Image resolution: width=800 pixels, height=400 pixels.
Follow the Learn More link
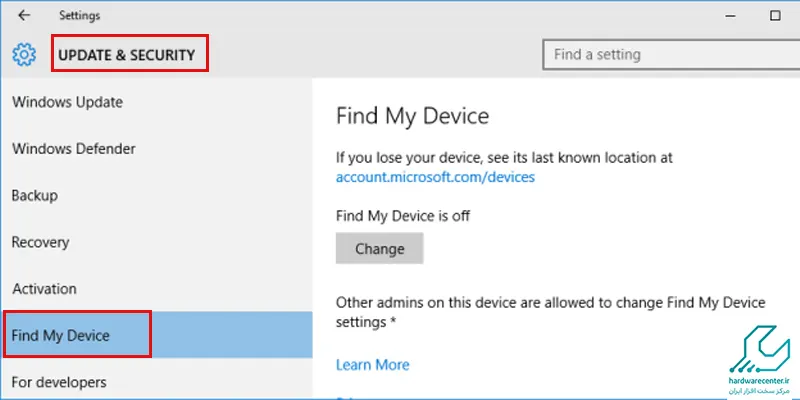pos(372,365)
